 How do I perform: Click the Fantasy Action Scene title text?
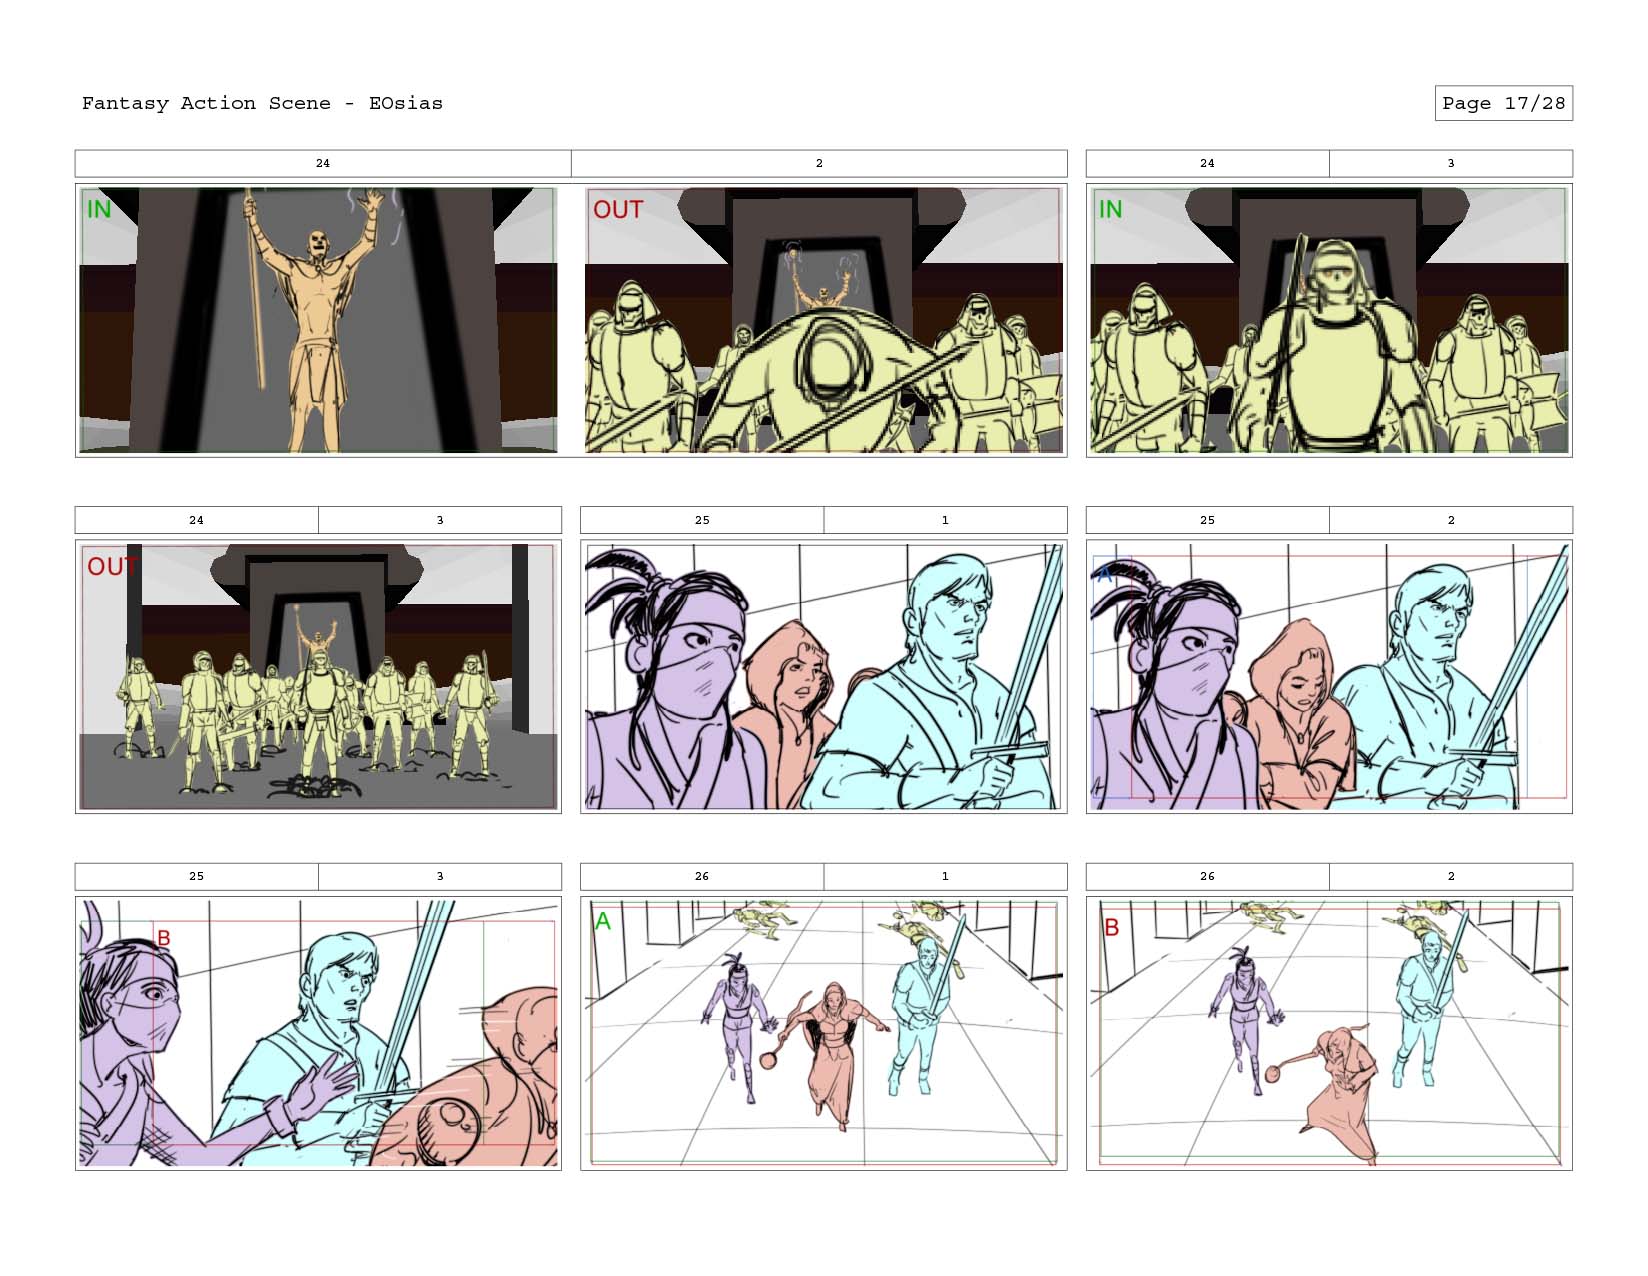pyautogui.click(x=261, y=103)
